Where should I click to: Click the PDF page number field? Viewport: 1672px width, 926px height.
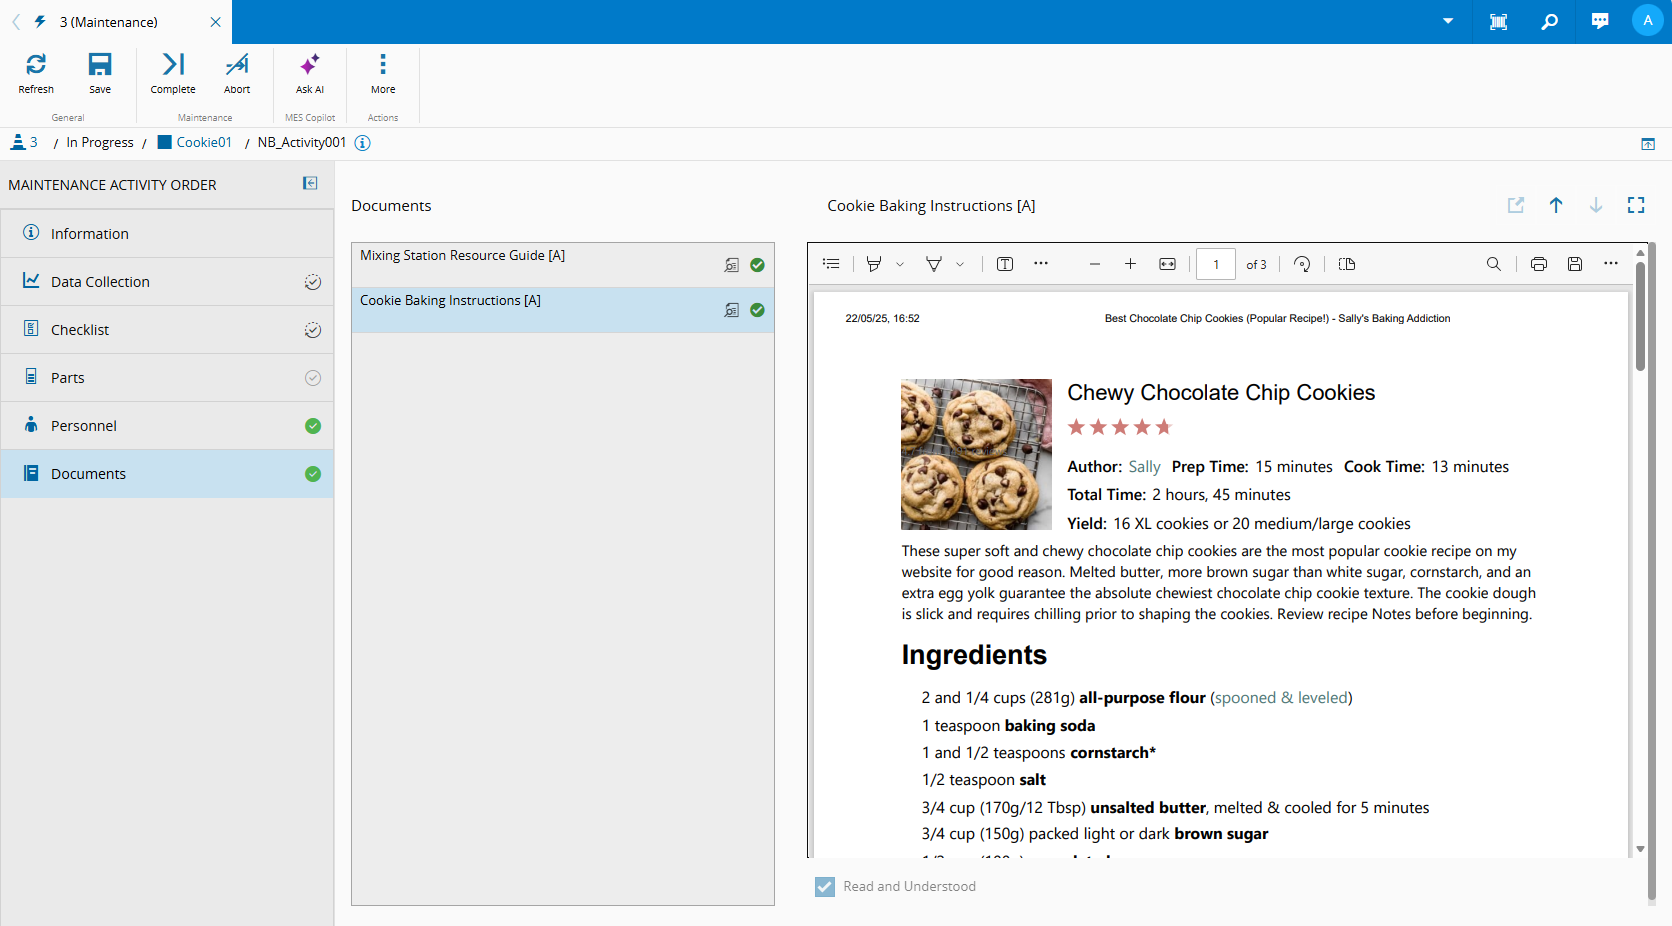point(1216,264)
